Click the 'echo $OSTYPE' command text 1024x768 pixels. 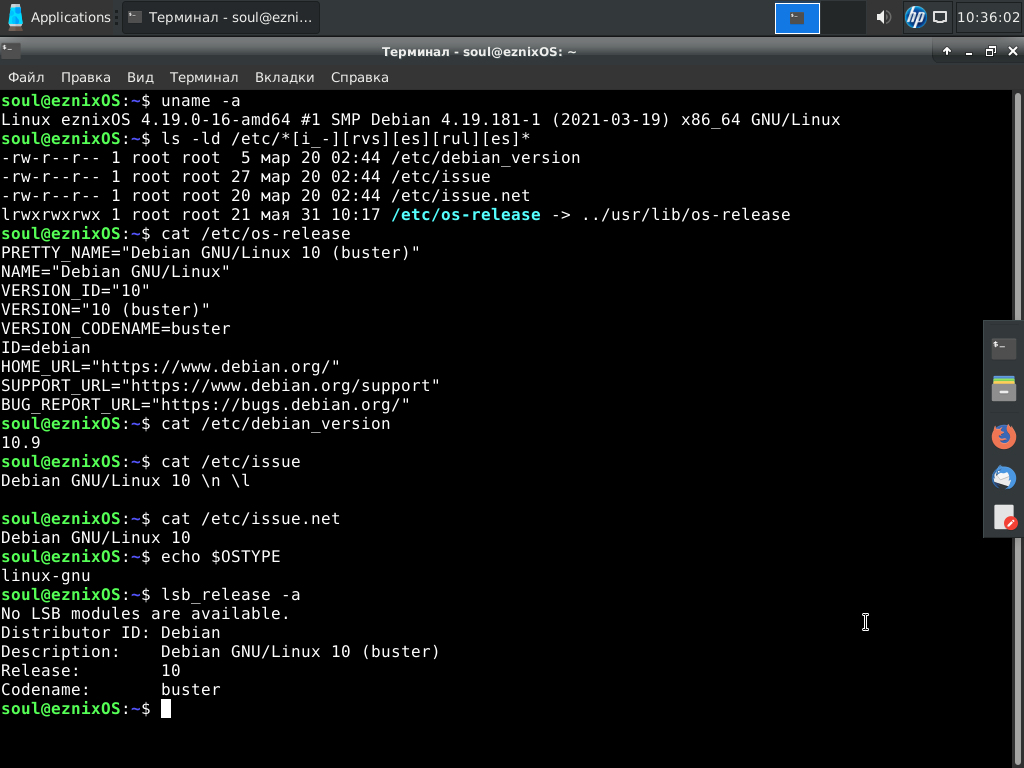pyautogui.click(x=221, y=557)
